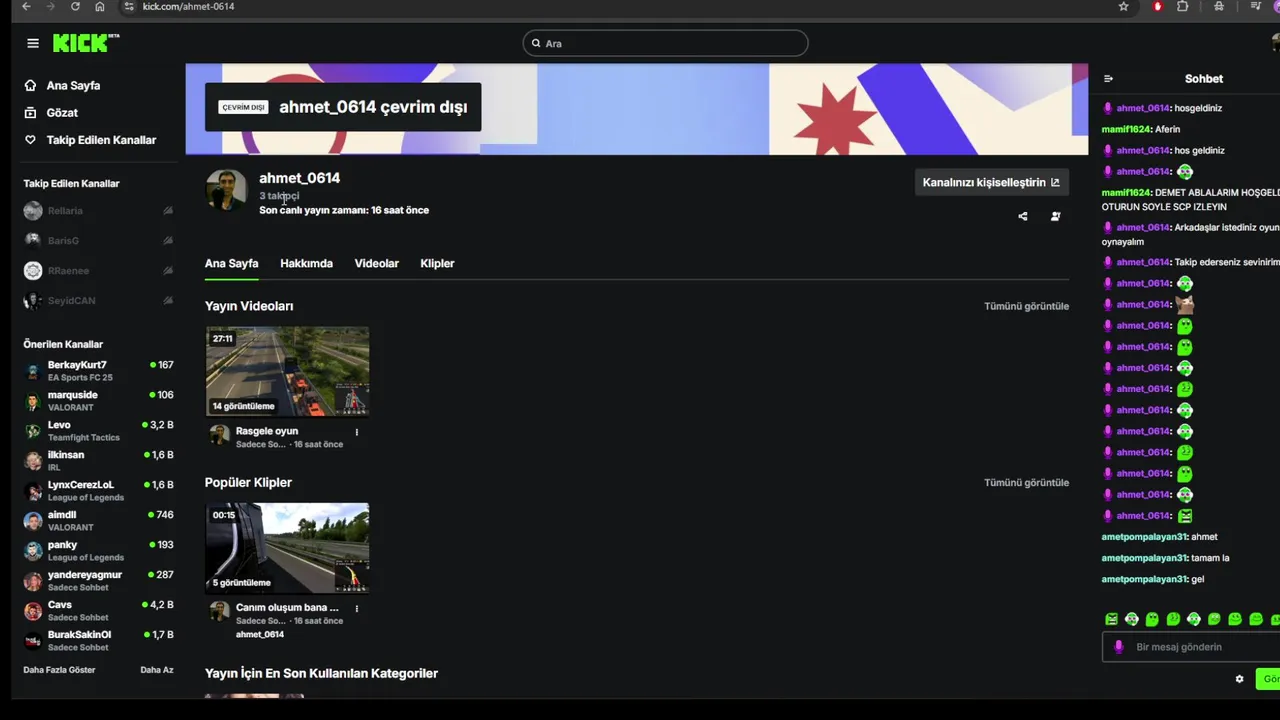Click Tümünü görüntüle for Yayın Videoları
This screenshot has height=720, width=1280.
click(x=1026, y=306)
